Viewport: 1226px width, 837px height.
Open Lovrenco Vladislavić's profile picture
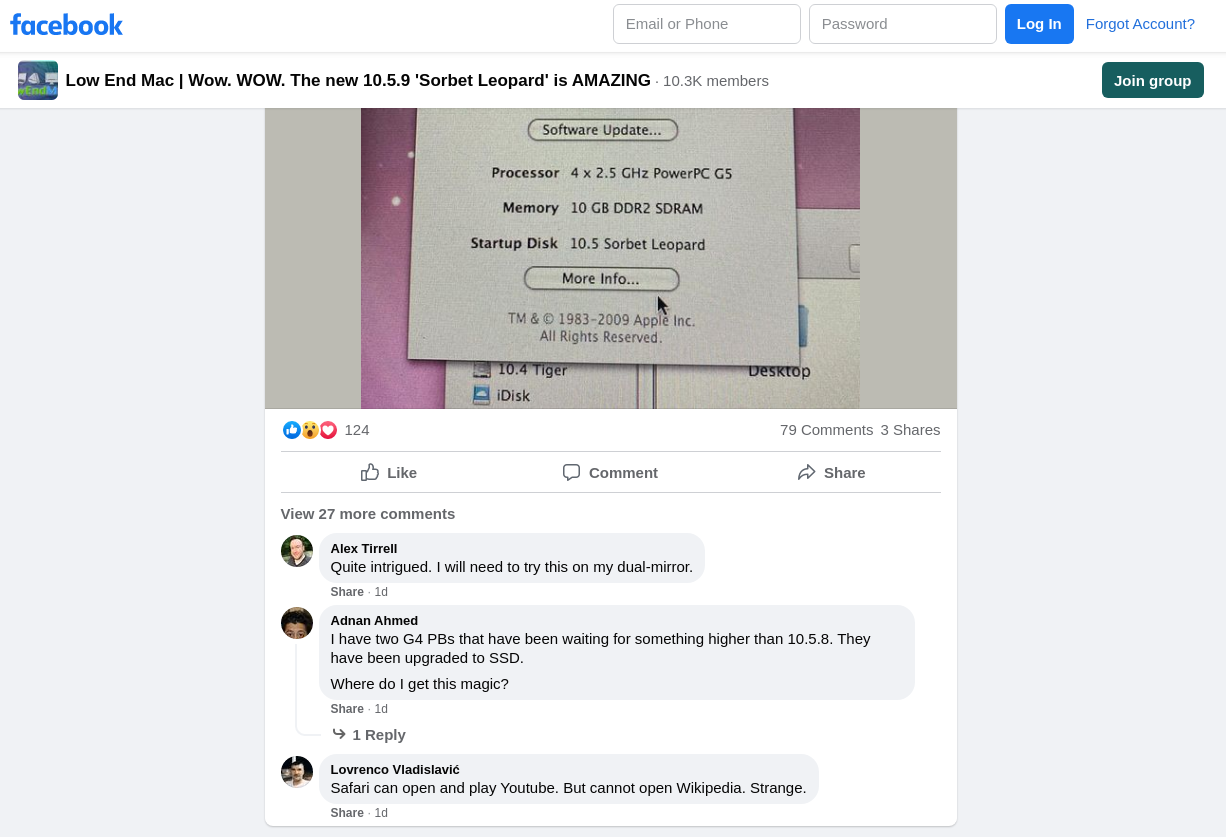pyautogui.click(x=297, y=772)
